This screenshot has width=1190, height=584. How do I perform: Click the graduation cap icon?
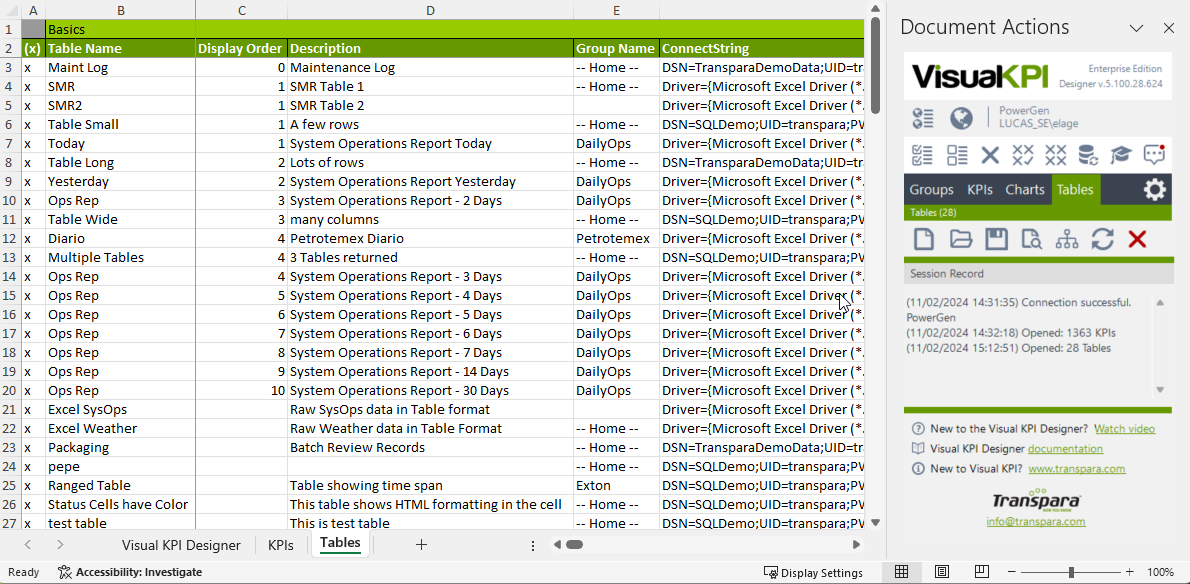(x=1121, y=155)
